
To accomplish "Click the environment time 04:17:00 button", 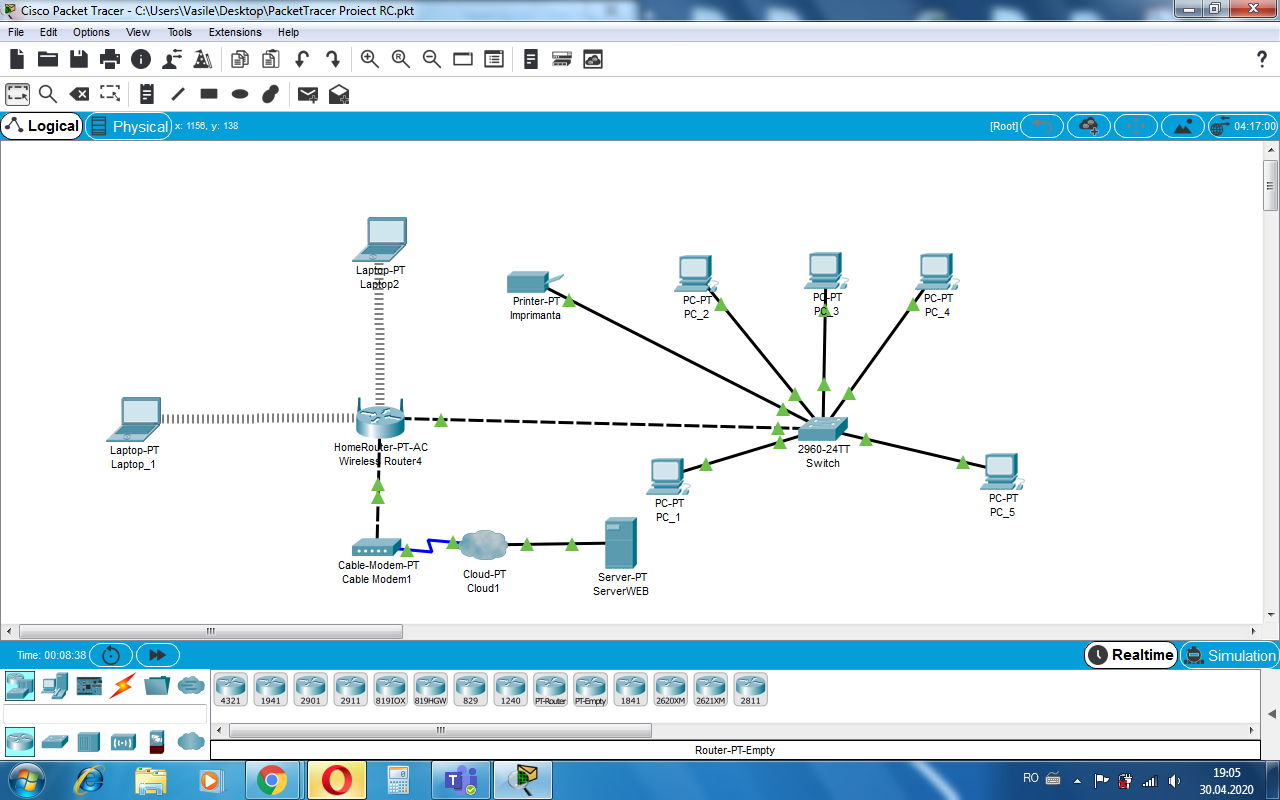I will (1243, 126).
